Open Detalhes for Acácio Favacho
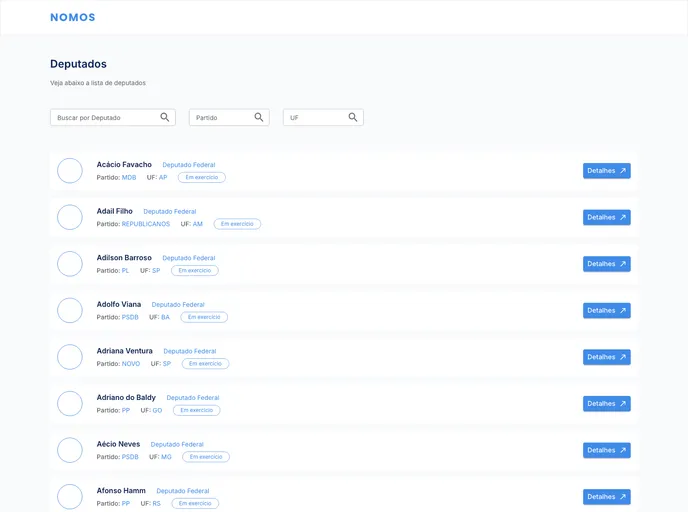Image resolution: width=688 pixels, height=512 pixels. (606, 171)
